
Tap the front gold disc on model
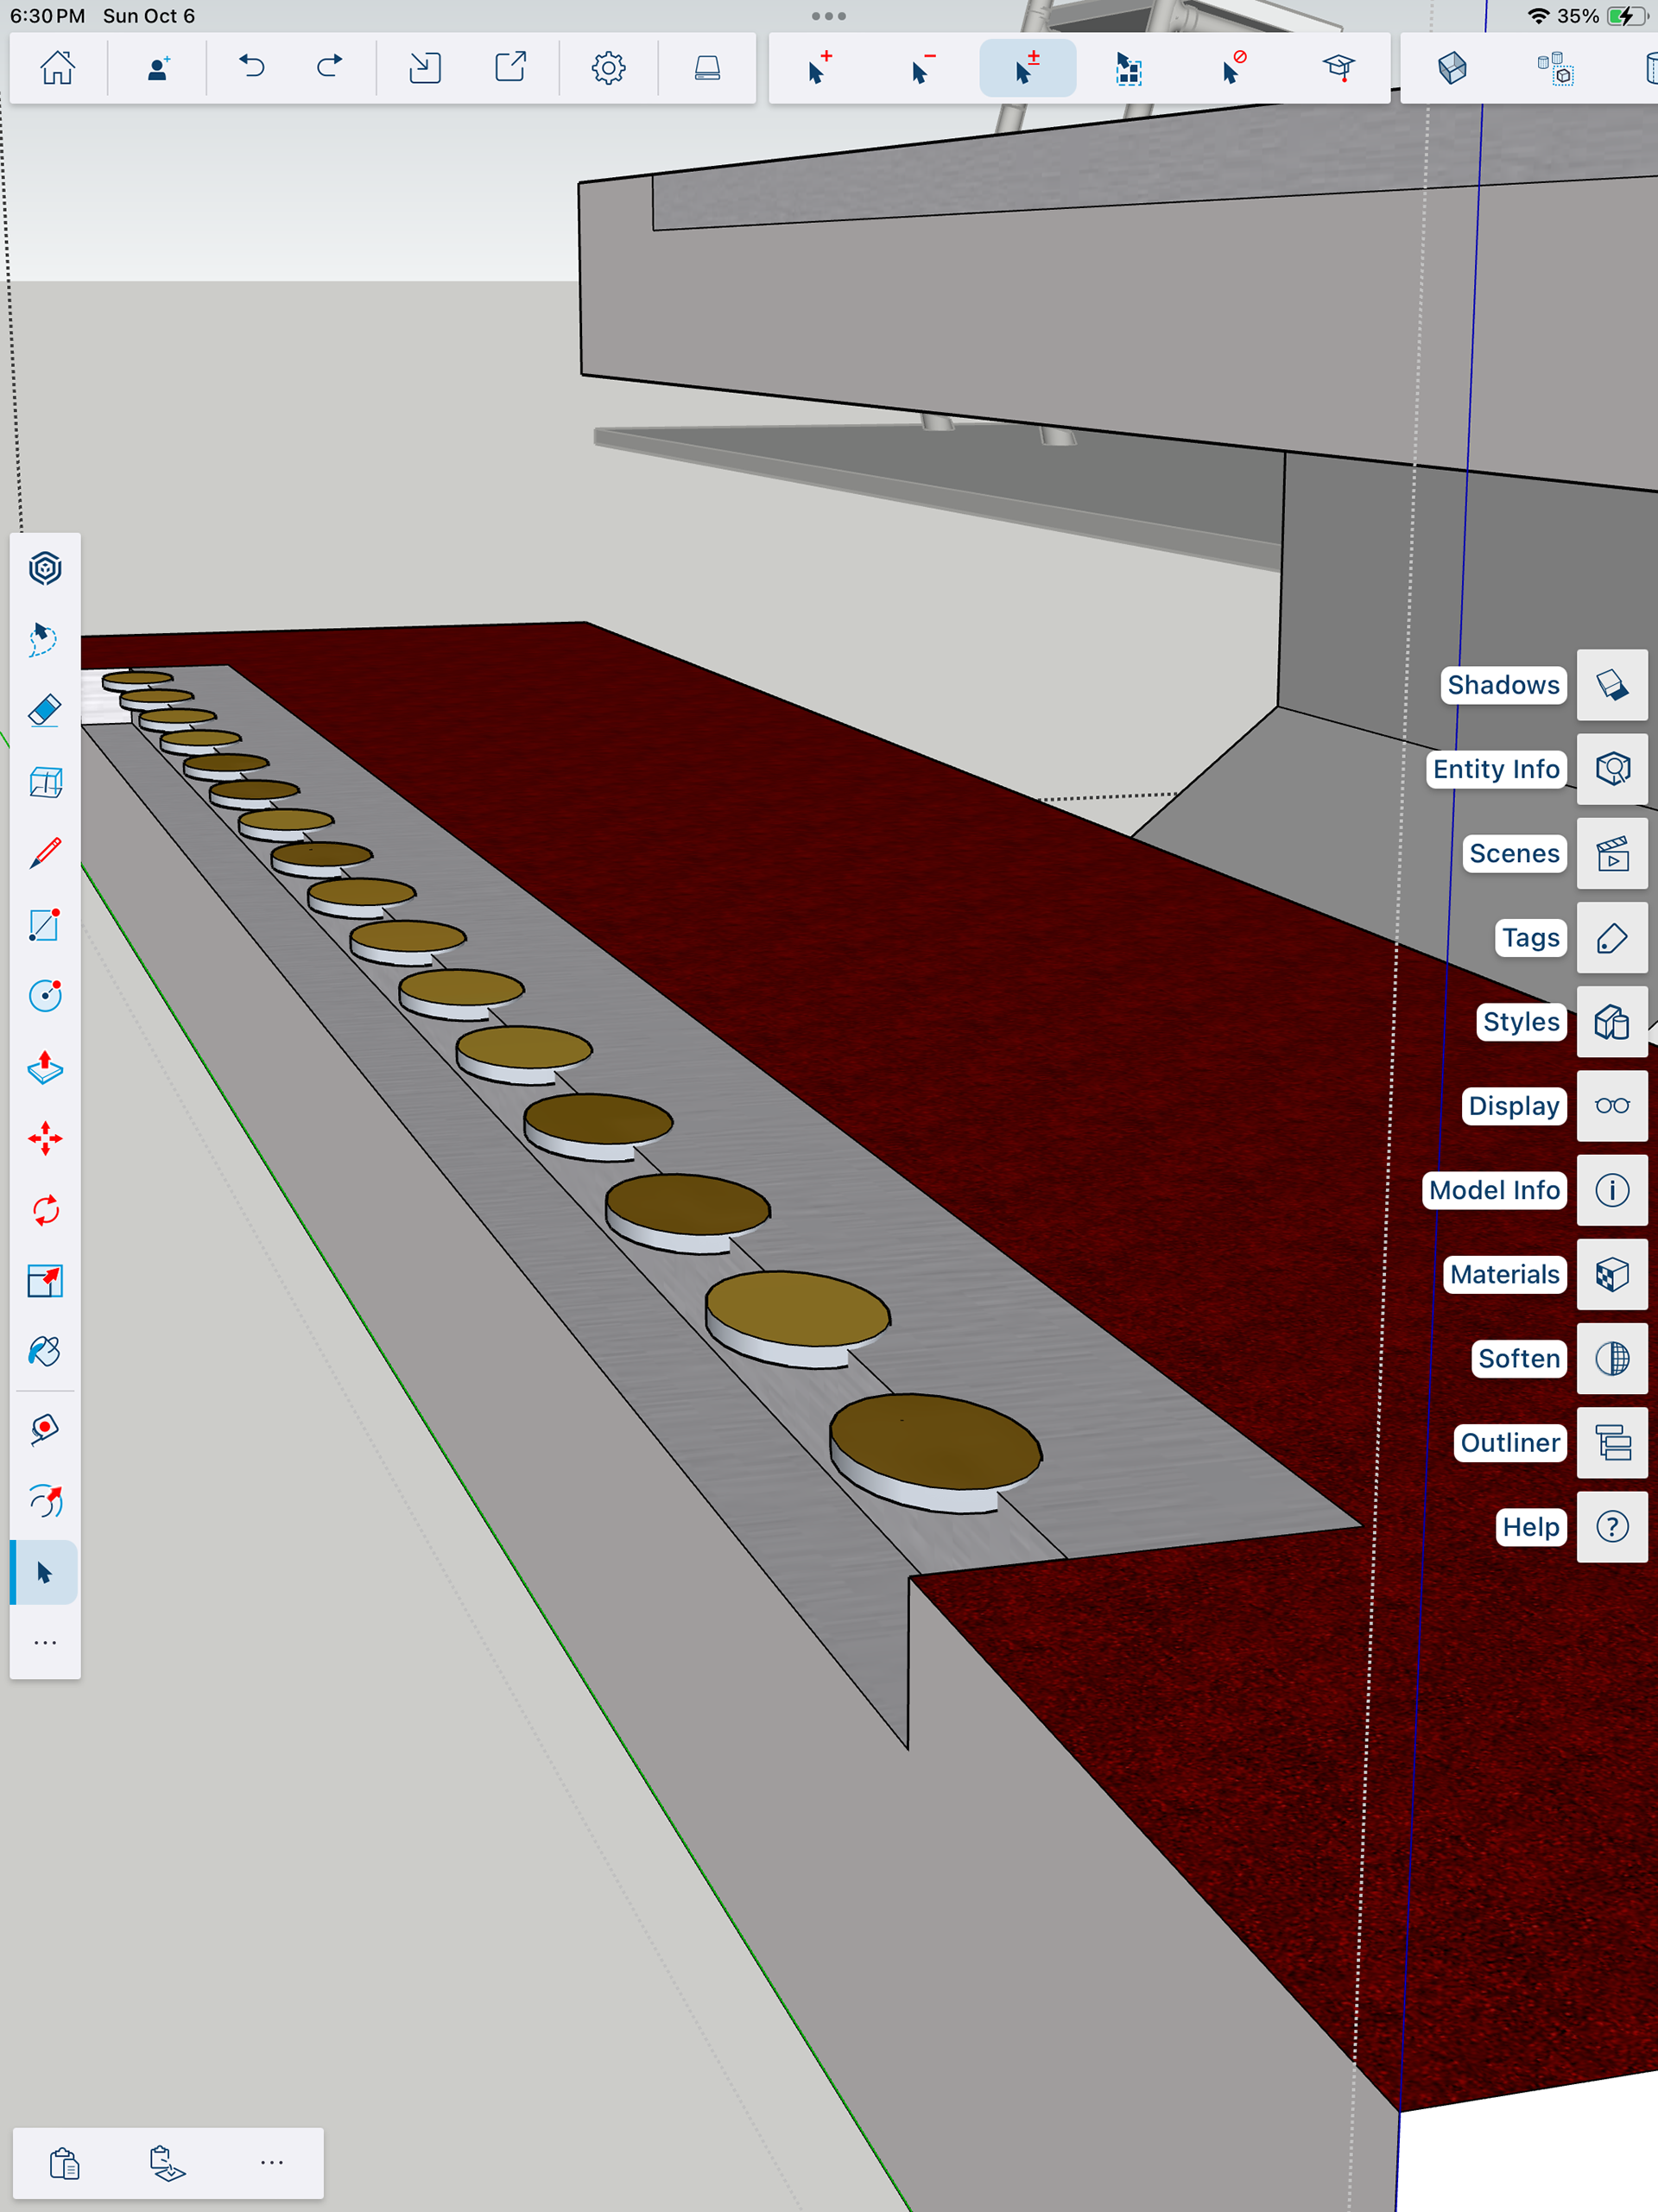(x=935, y=1441)
